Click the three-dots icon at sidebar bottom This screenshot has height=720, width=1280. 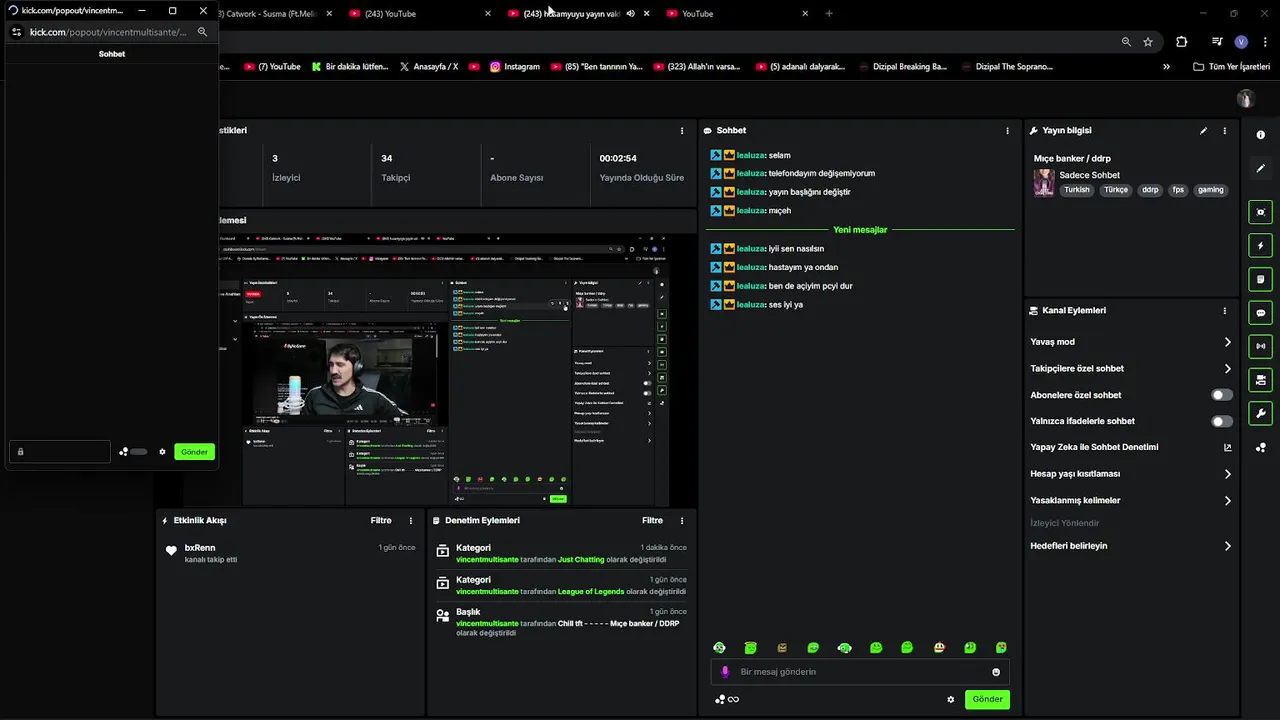(x=1260, y=447)
